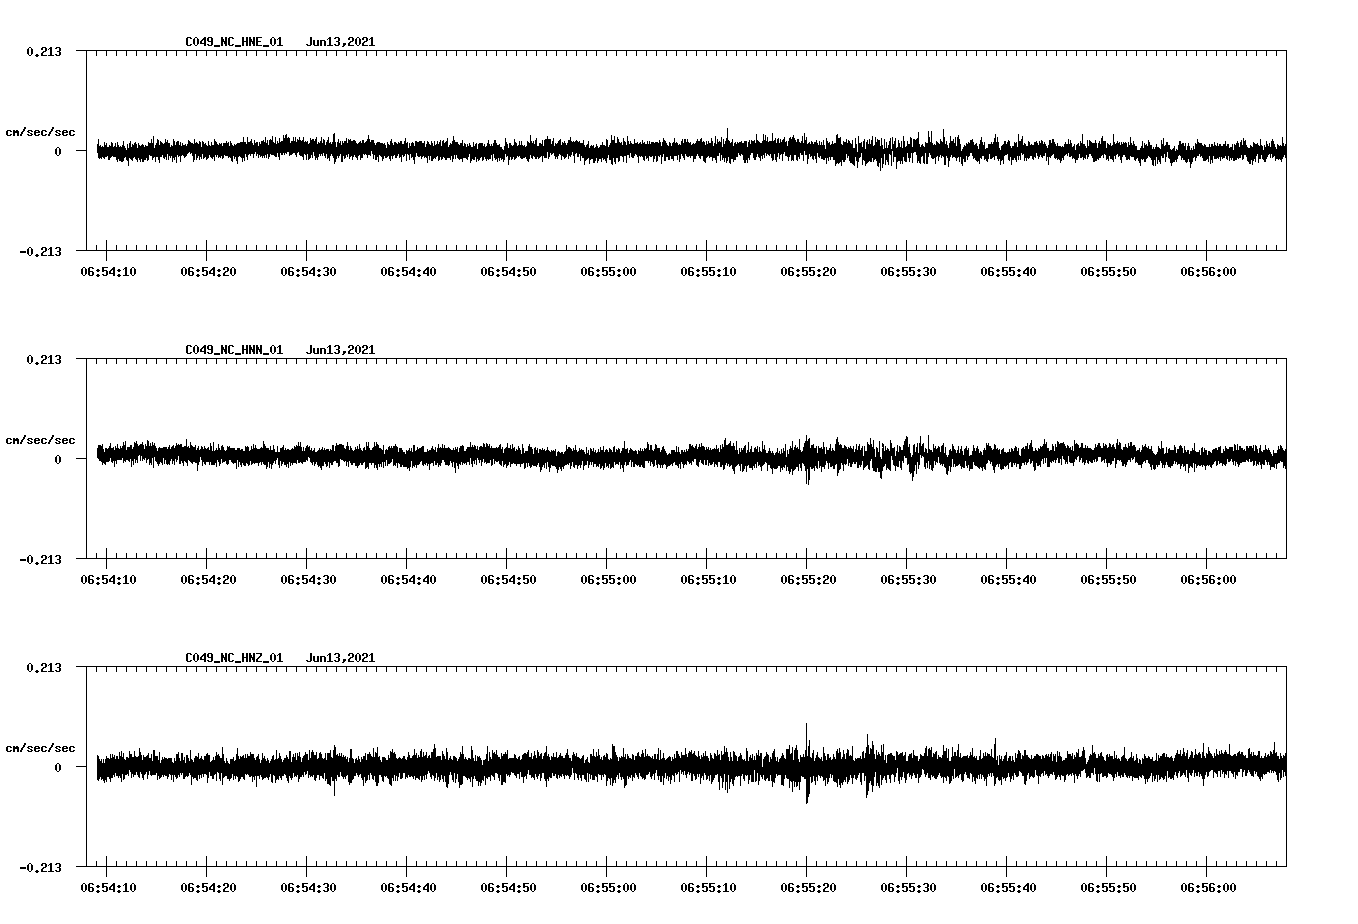Click the 0.213 upper limit on the HNE axis
1358x924 pixels.
click(43, 52)
